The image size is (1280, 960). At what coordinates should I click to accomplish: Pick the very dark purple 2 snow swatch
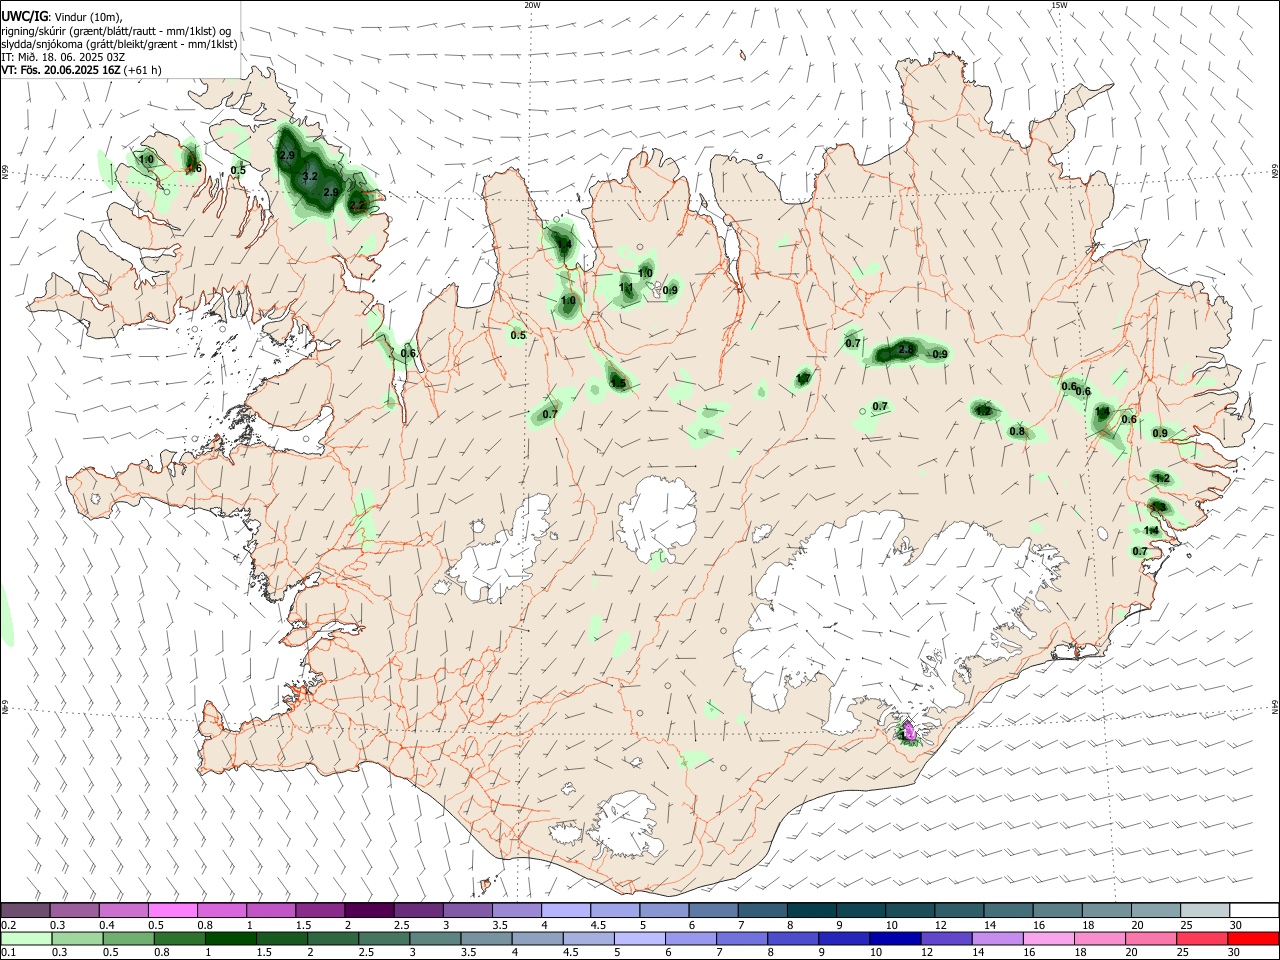(368, 911)
